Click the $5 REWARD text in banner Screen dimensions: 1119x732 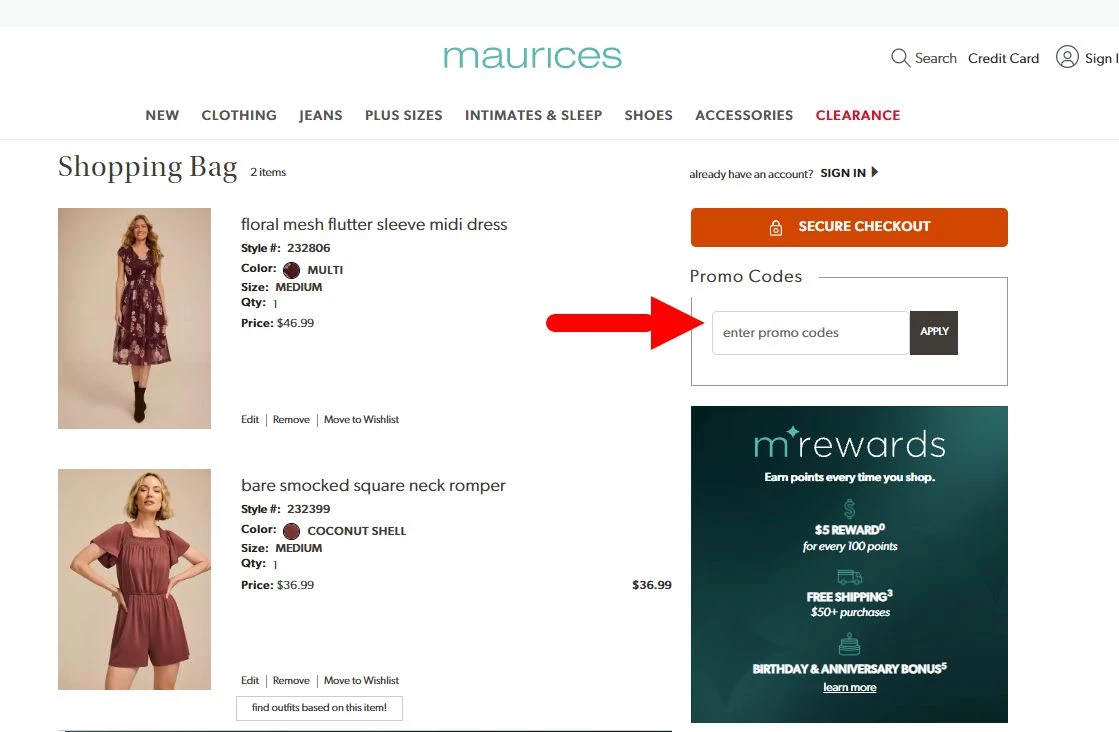tap(849, 529)
